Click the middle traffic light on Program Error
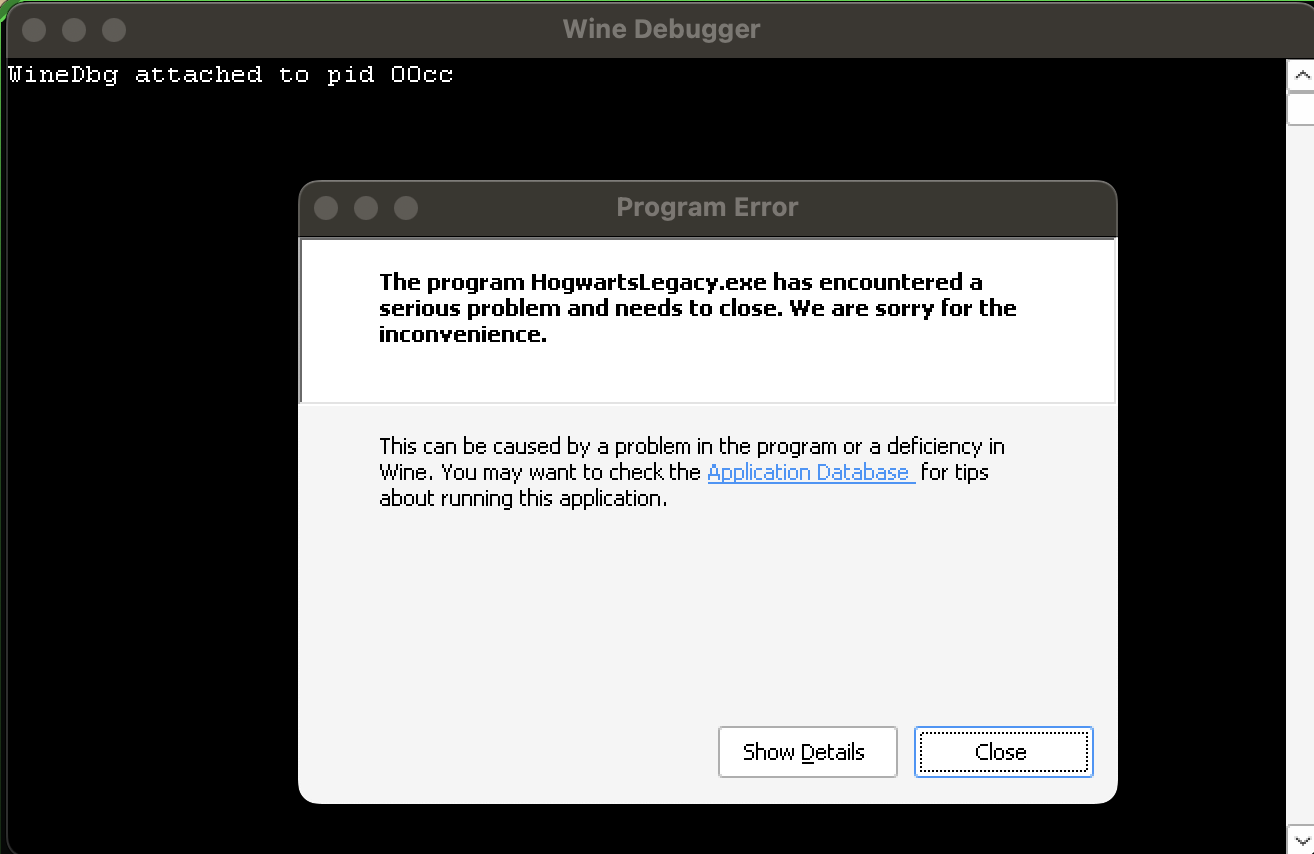This screenshot has height=854, width=1314. 366,208
